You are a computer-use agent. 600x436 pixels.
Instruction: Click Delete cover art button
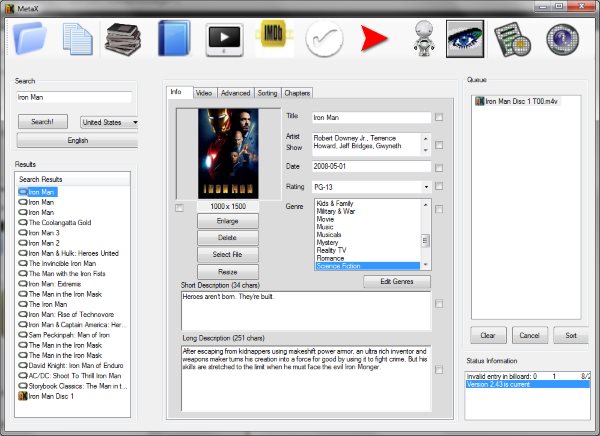(228, 238)
